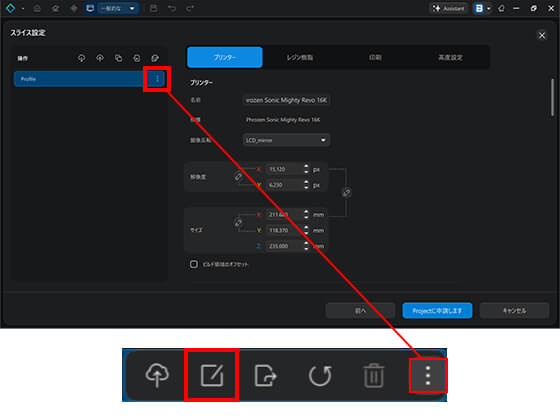This screenshot has height=420, width=560.
Task: Enable the build area offset checkbox
Action: click(194, 264)
